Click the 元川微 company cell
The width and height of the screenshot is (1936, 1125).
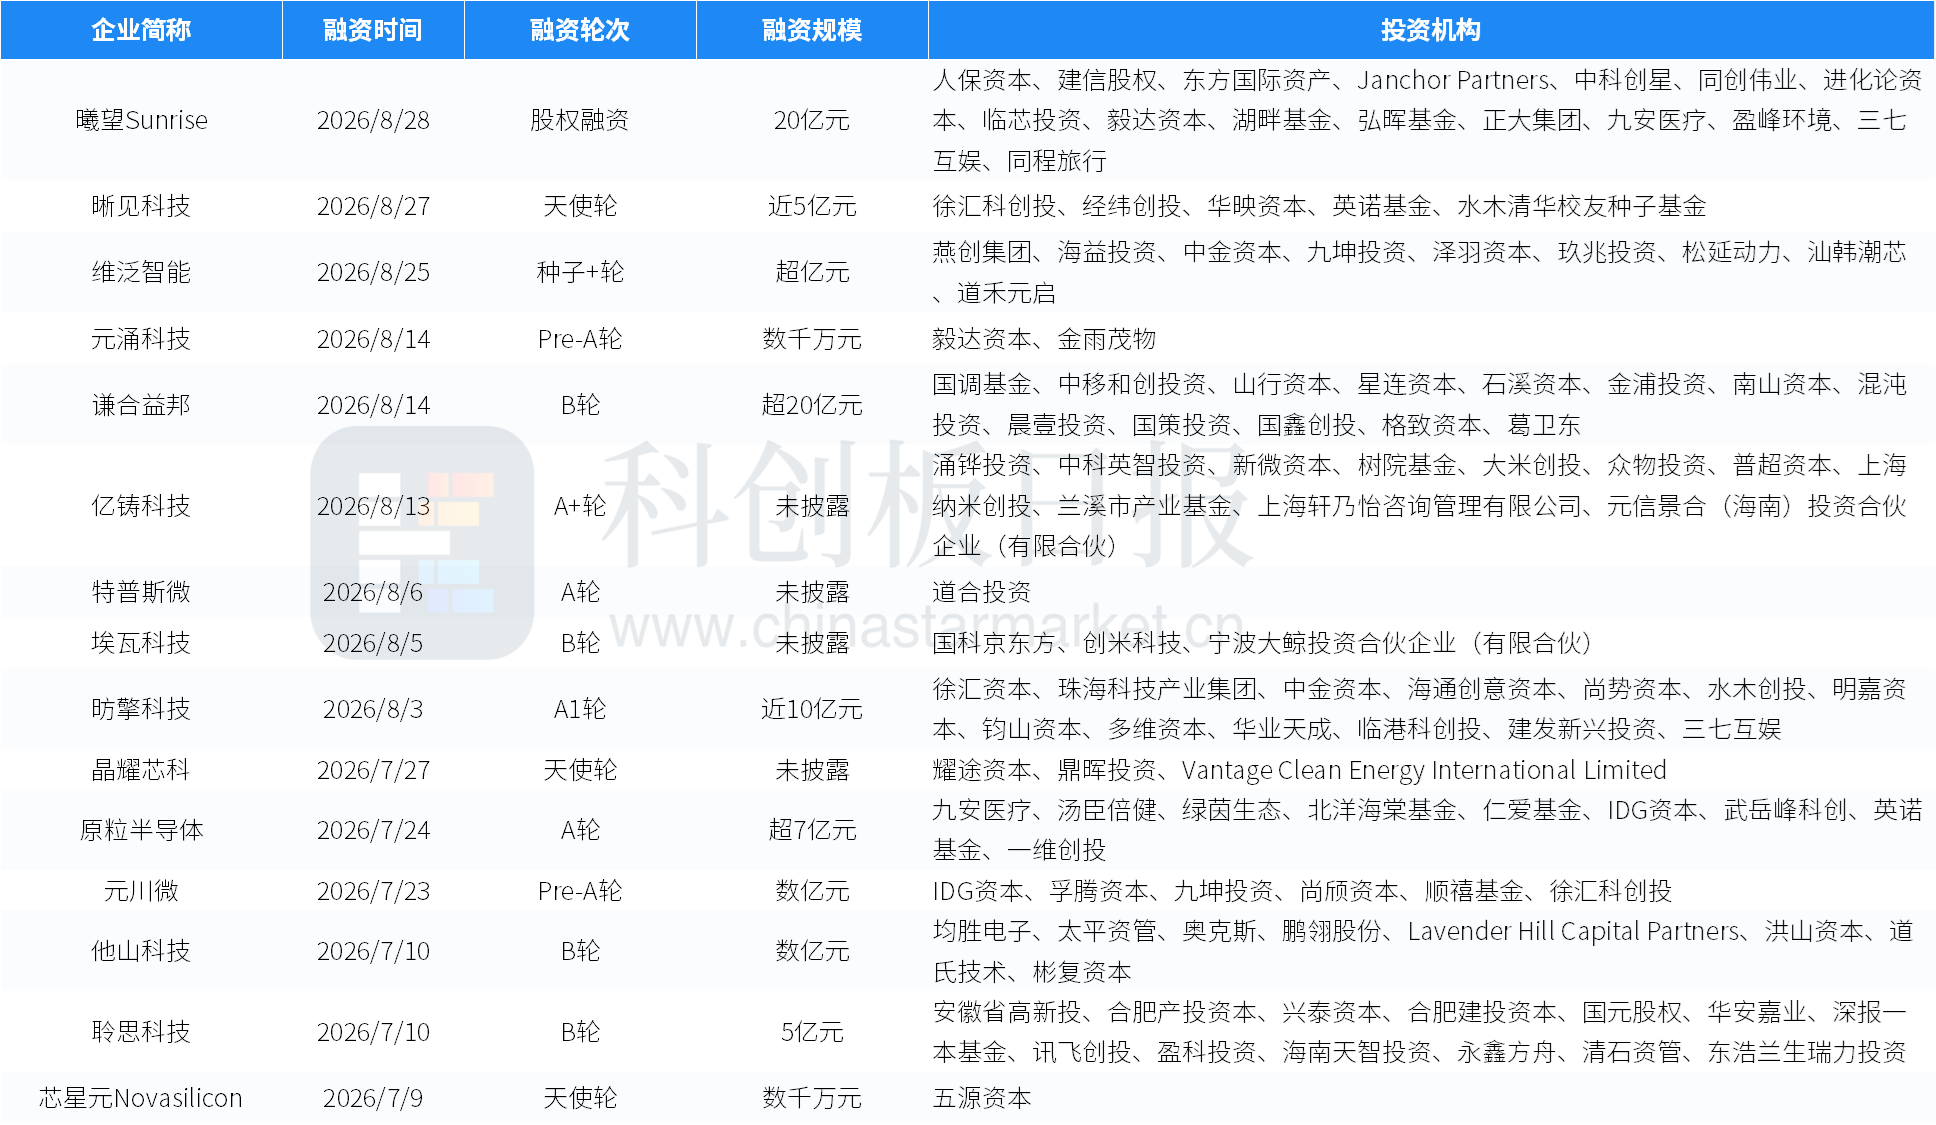click(141, 891)
